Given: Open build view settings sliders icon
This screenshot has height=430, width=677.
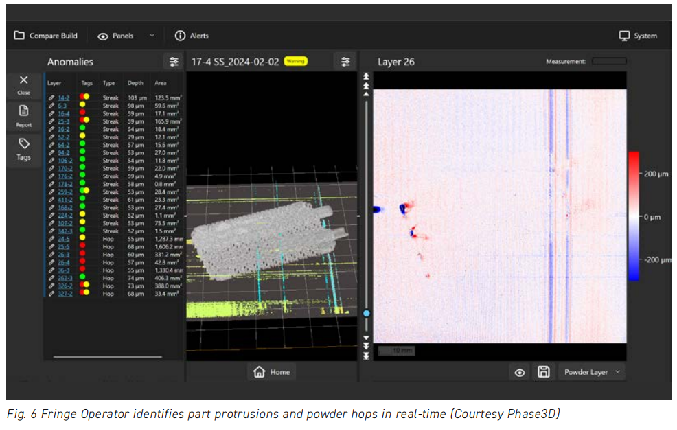Looking at the screenshot, I should (345, 62).
